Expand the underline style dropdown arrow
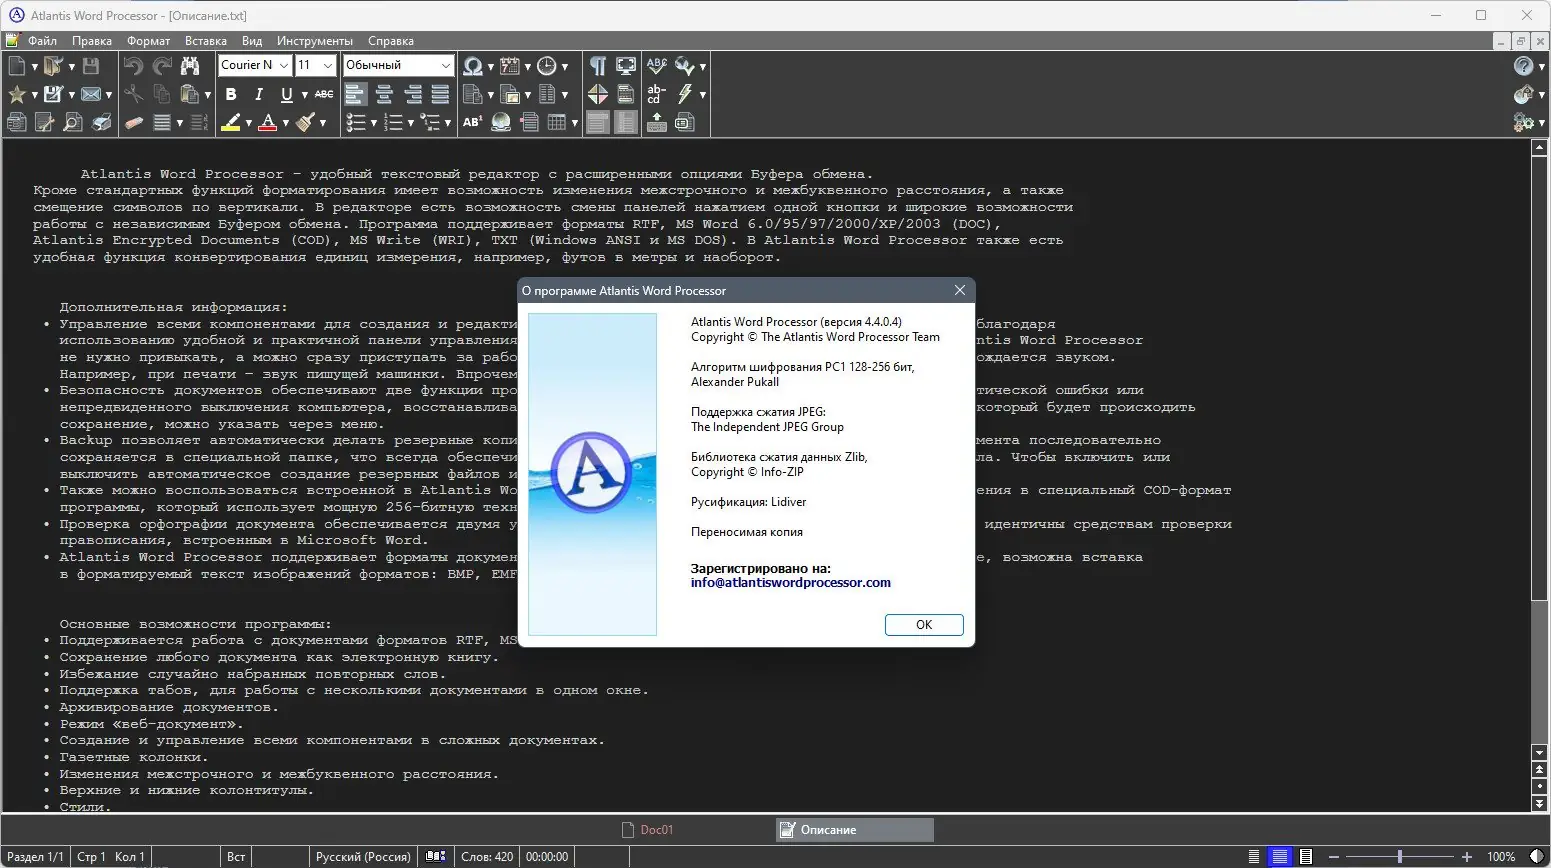This screenshot has height=868, width=1551. pyautogui.click(x=303, y=95)
